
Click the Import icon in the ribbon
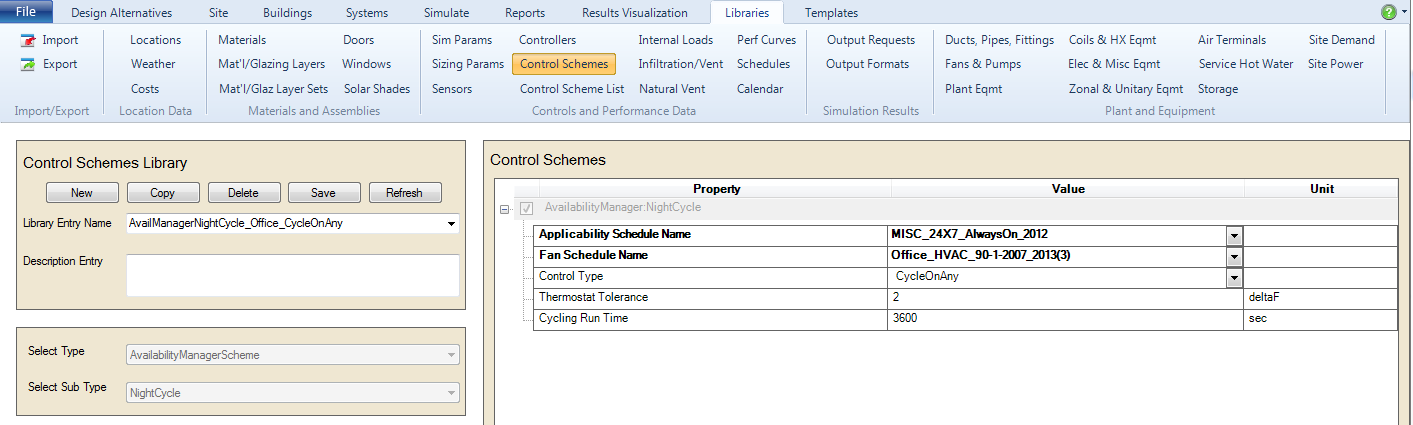click(x=27, y=40)
